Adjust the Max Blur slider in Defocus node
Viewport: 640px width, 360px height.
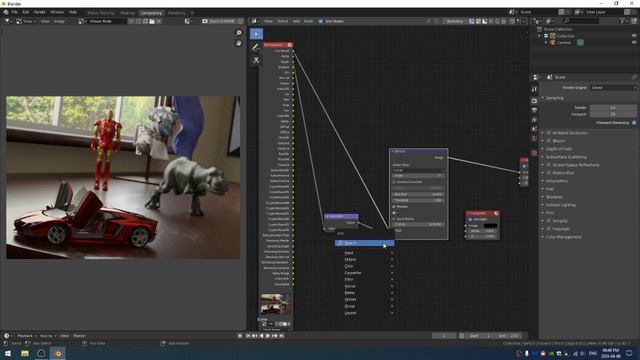418,194
